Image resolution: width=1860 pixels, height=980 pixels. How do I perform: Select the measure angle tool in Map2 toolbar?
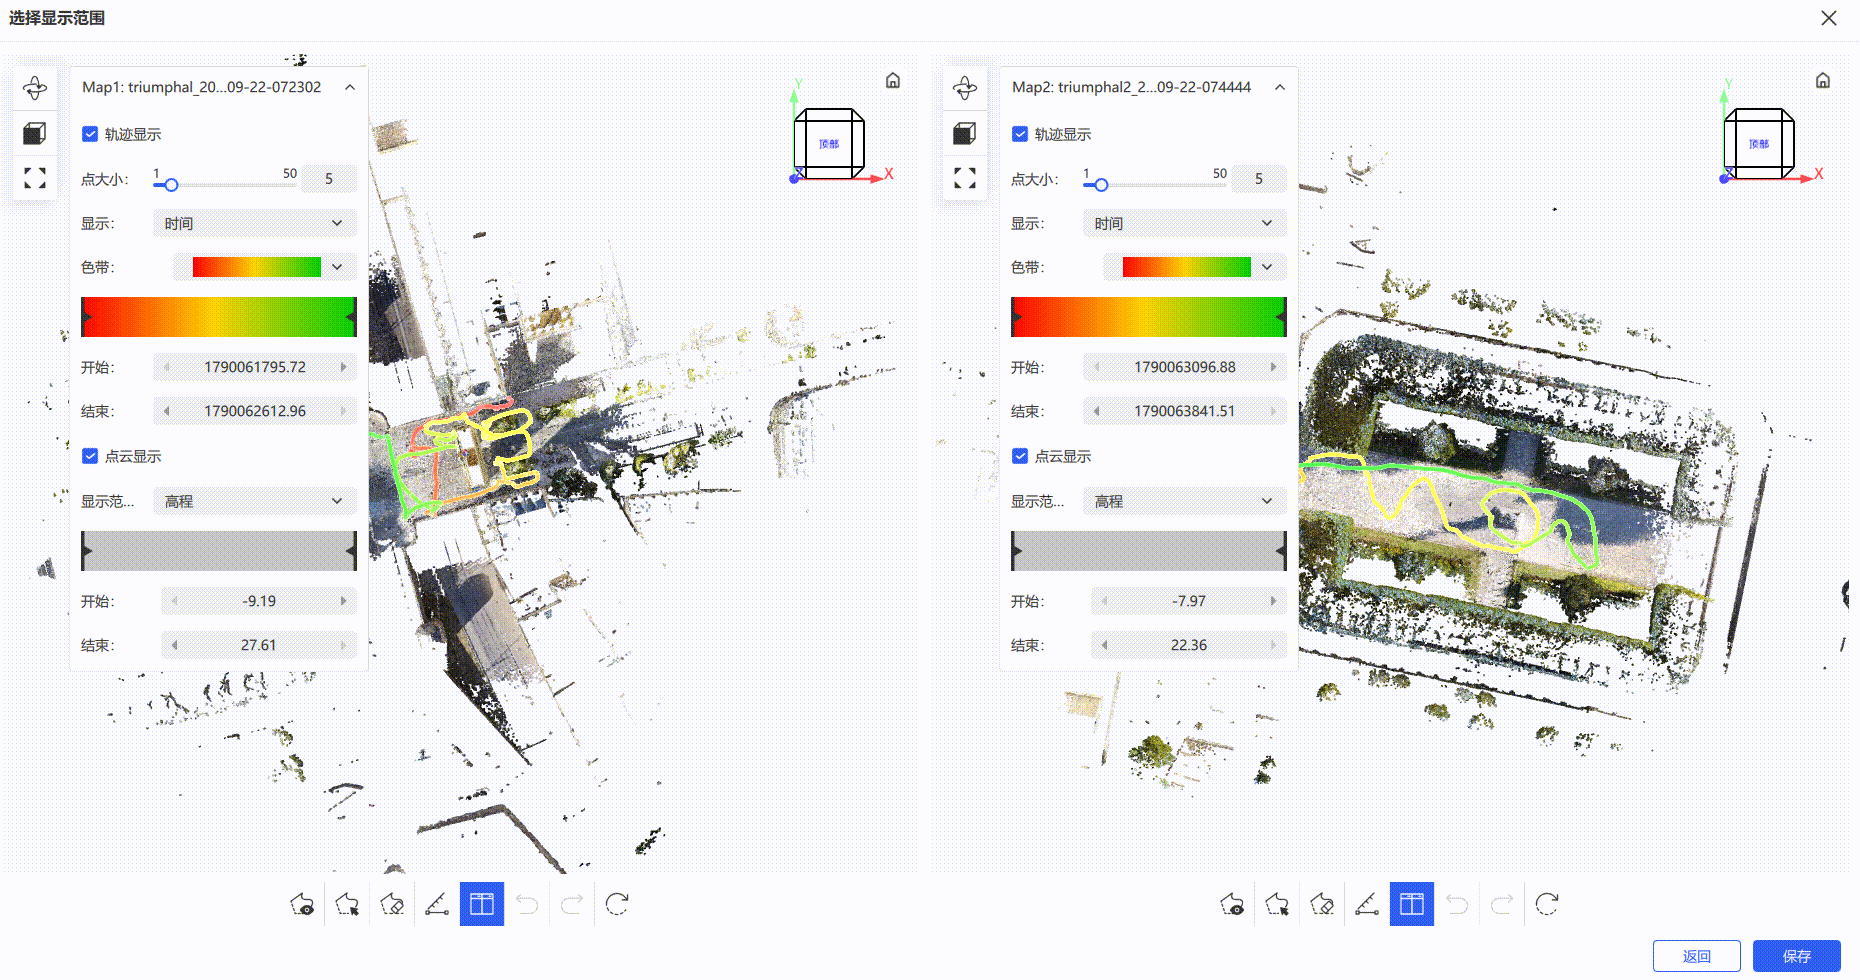tap(1367, 904)
